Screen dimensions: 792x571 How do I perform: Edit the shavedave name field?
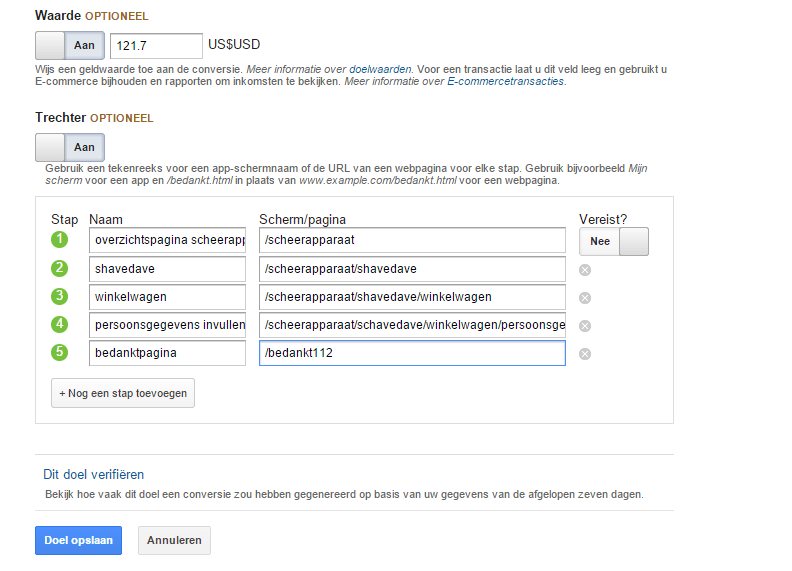pyautogui.click(x=167, y=269)
